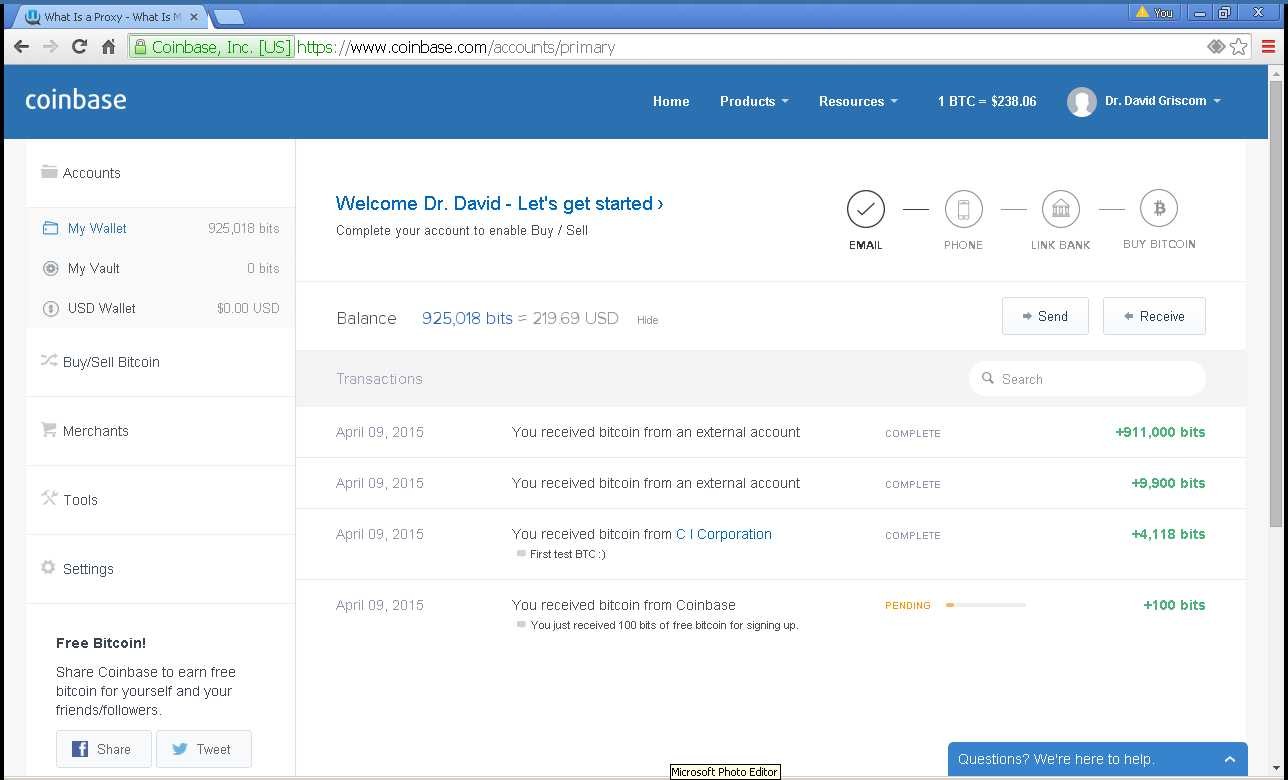Click the browser back arrow
The width and height of the screenshot is (1288, 780).
pyautogui.click(x=21, y=47)
